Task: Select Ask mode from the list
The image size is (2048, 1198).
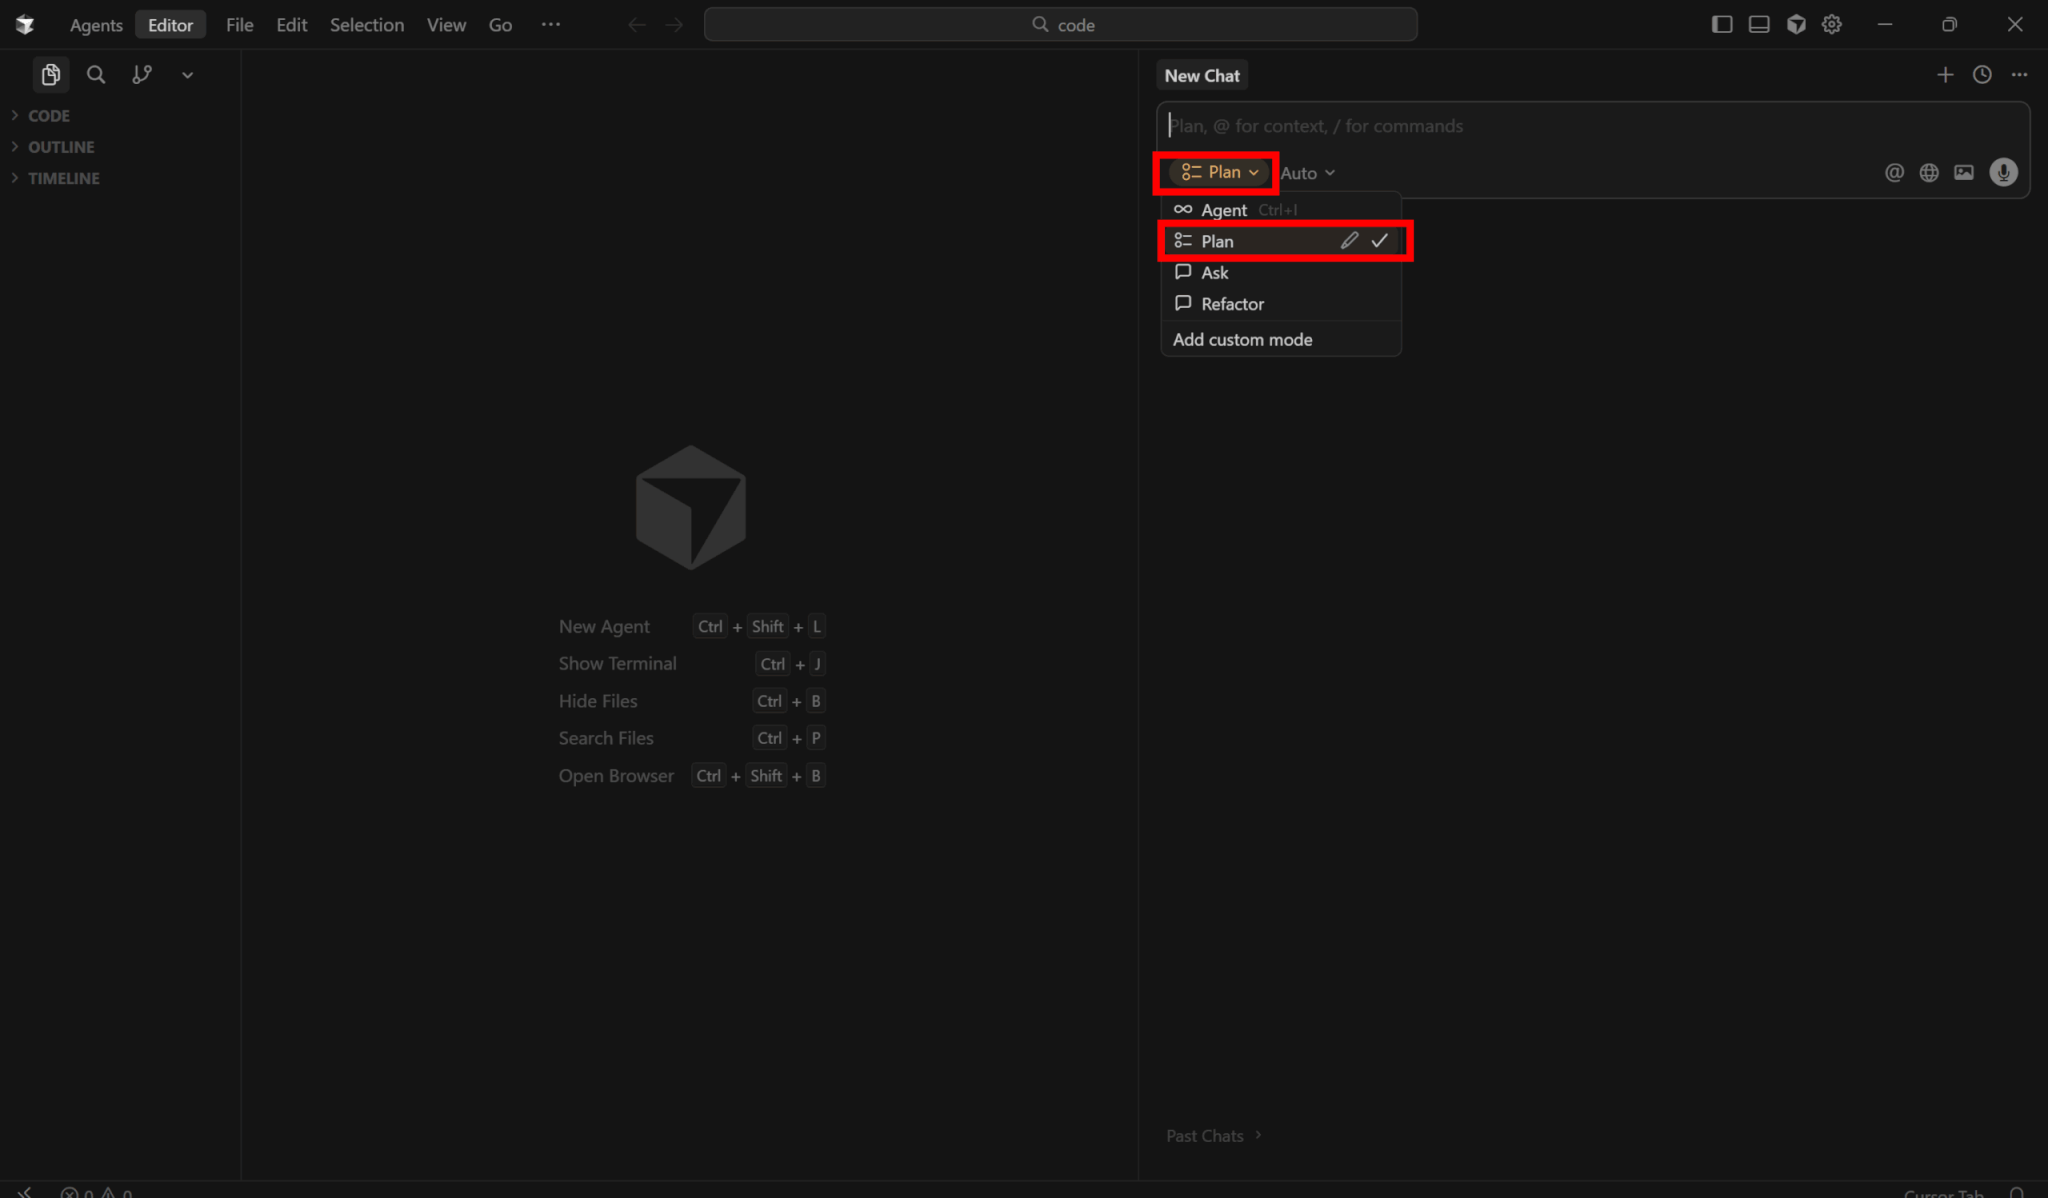Action: pos(1214,273)
